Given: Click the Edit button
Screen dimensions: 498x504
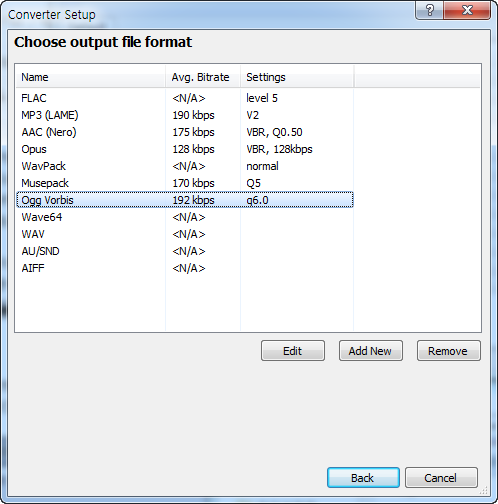Looking at the screenshot, I should tap(293, 351).
